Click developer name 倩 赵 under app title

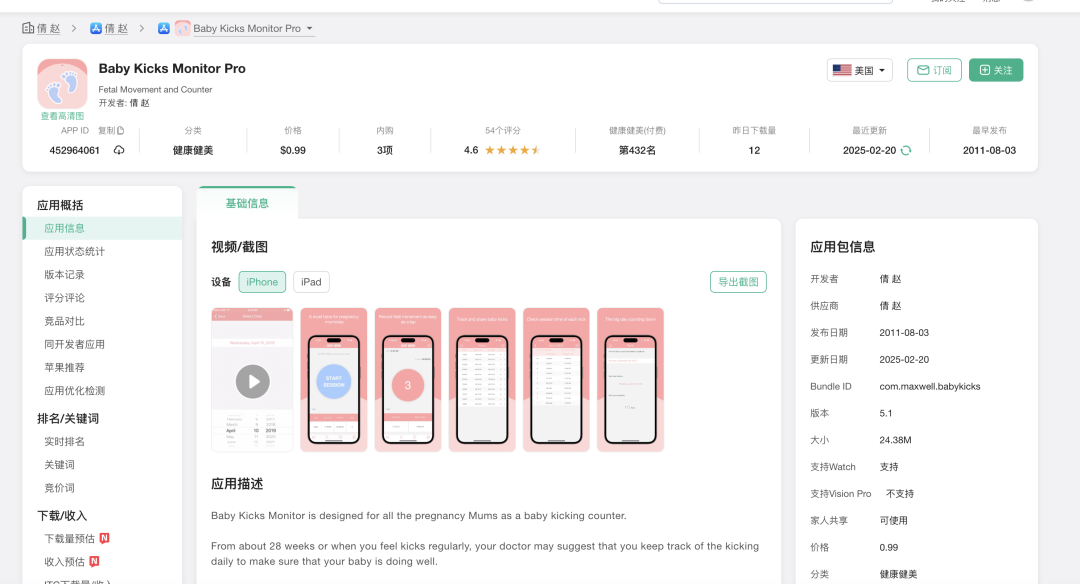point(139,103)
